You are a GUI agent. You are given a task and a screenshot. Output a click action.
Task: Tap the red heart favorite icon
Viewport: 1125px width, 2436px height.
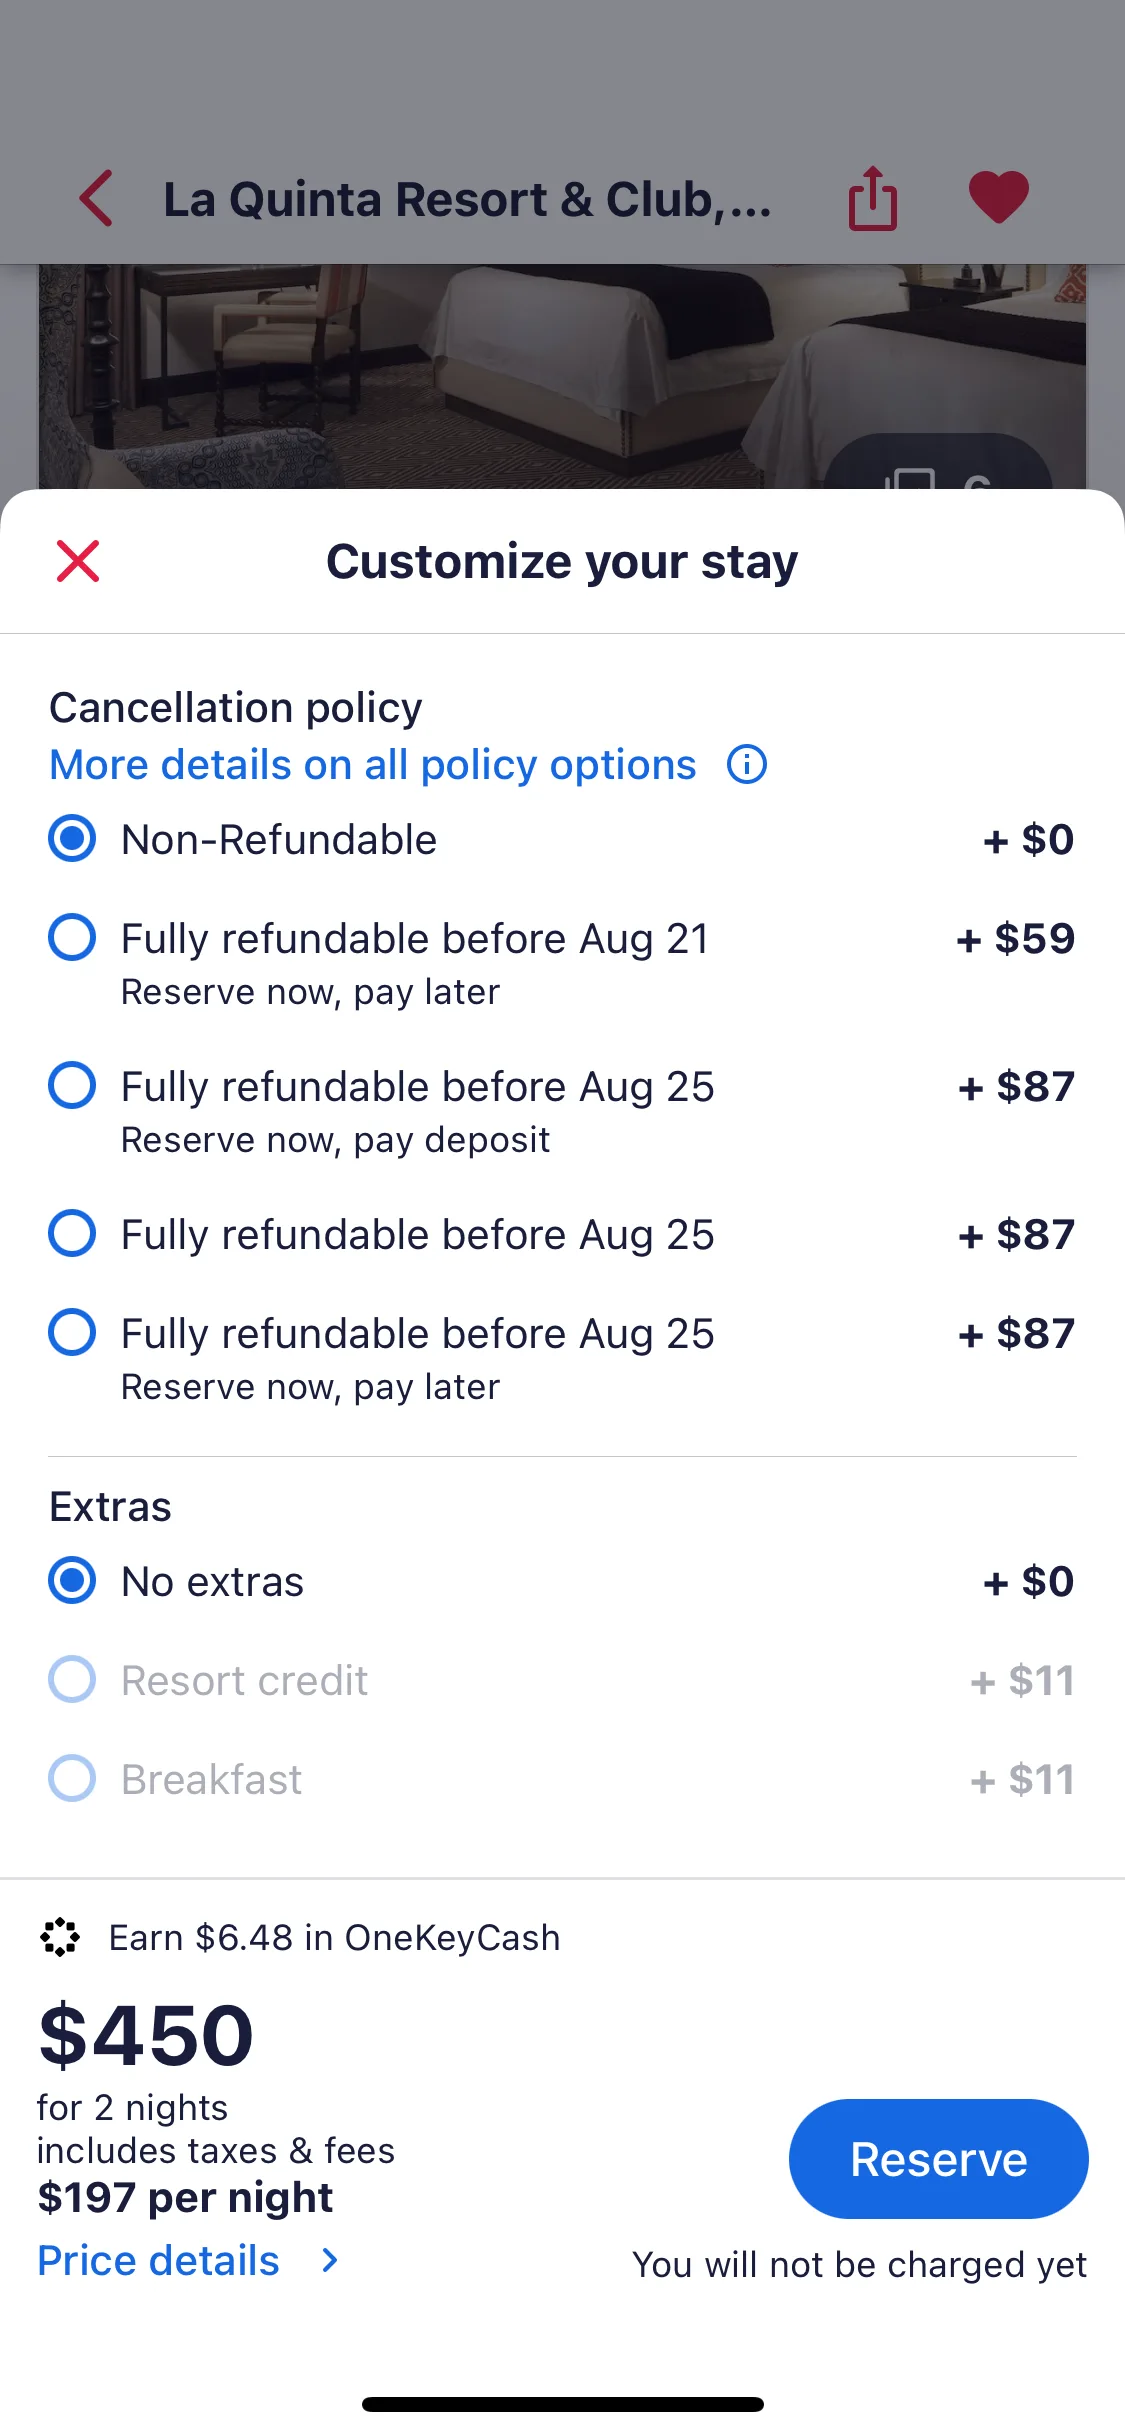click(x=998, y=197)
